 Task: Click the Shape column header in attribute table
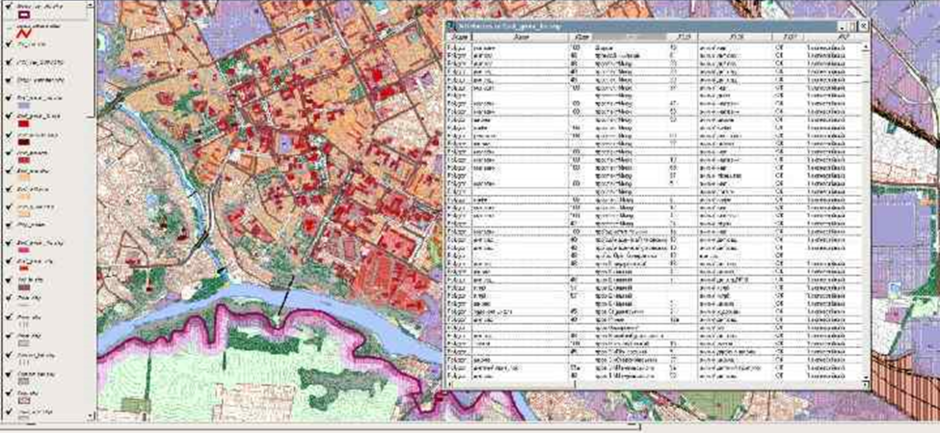[459, 37]
